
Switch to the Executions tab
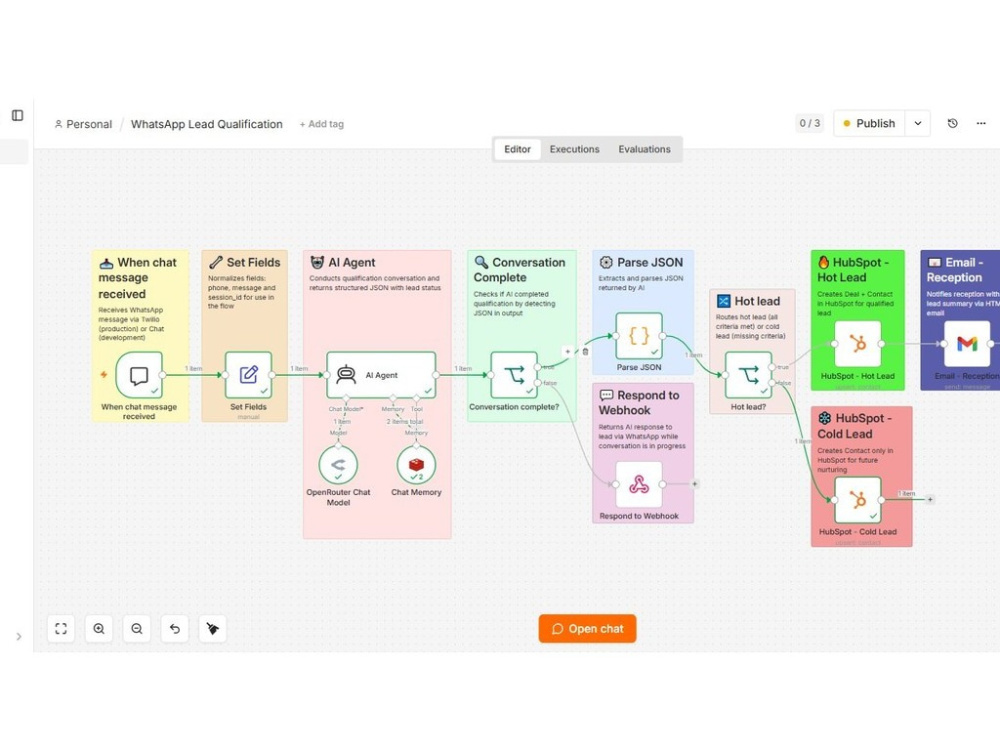coord(575,149)
